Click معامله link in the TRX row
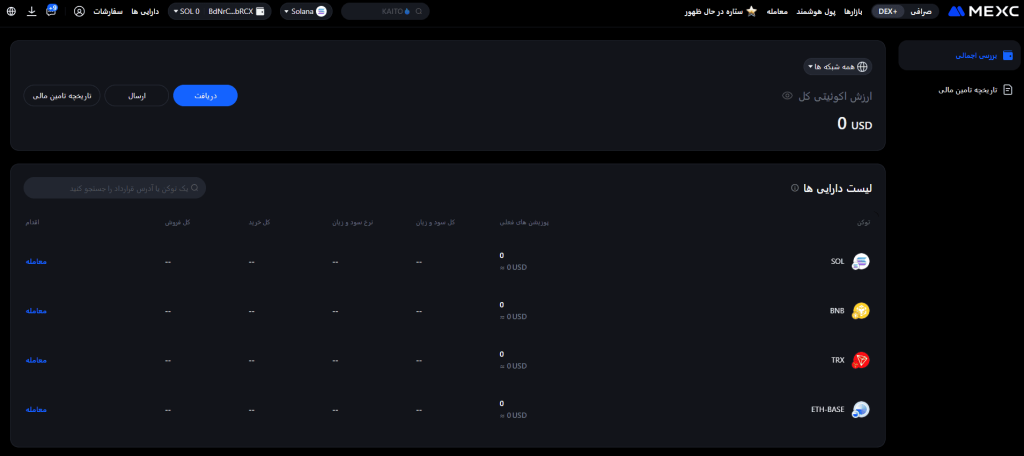The width and height of the screenshot is (1024, 456). coord(36,361)
